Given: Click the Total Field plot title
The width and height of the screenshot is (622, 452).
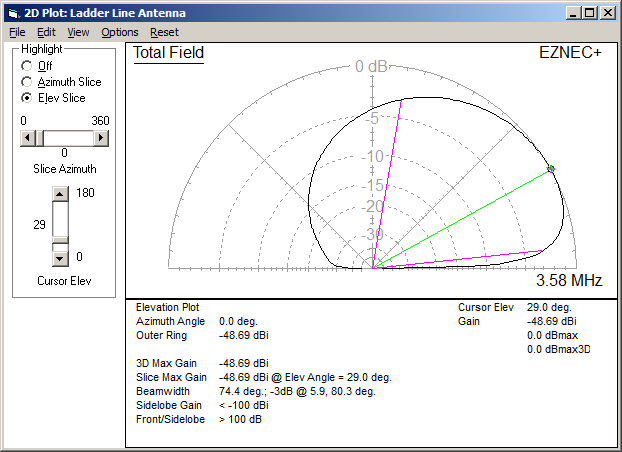Looking at the screenshot, I should pyautogui.click(x=168, y=52).
